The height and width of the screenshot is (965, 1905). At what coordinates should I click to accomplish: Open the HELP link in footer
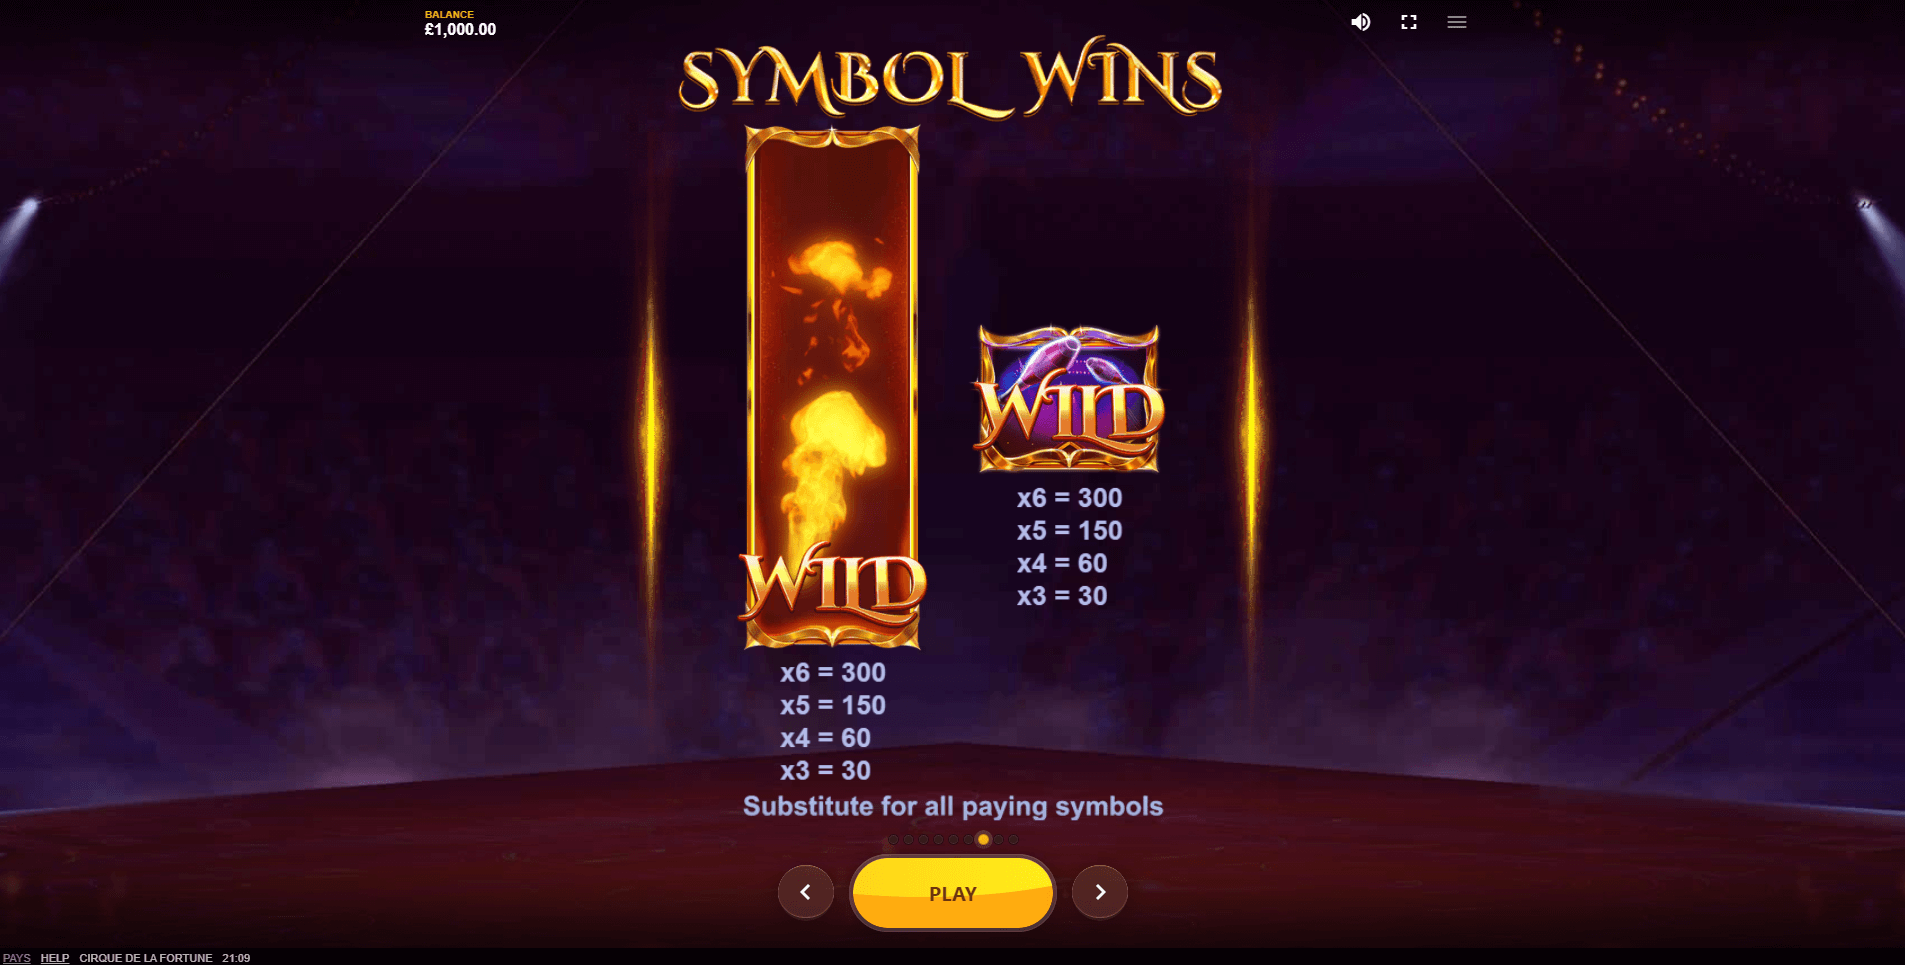pos(55,958)
